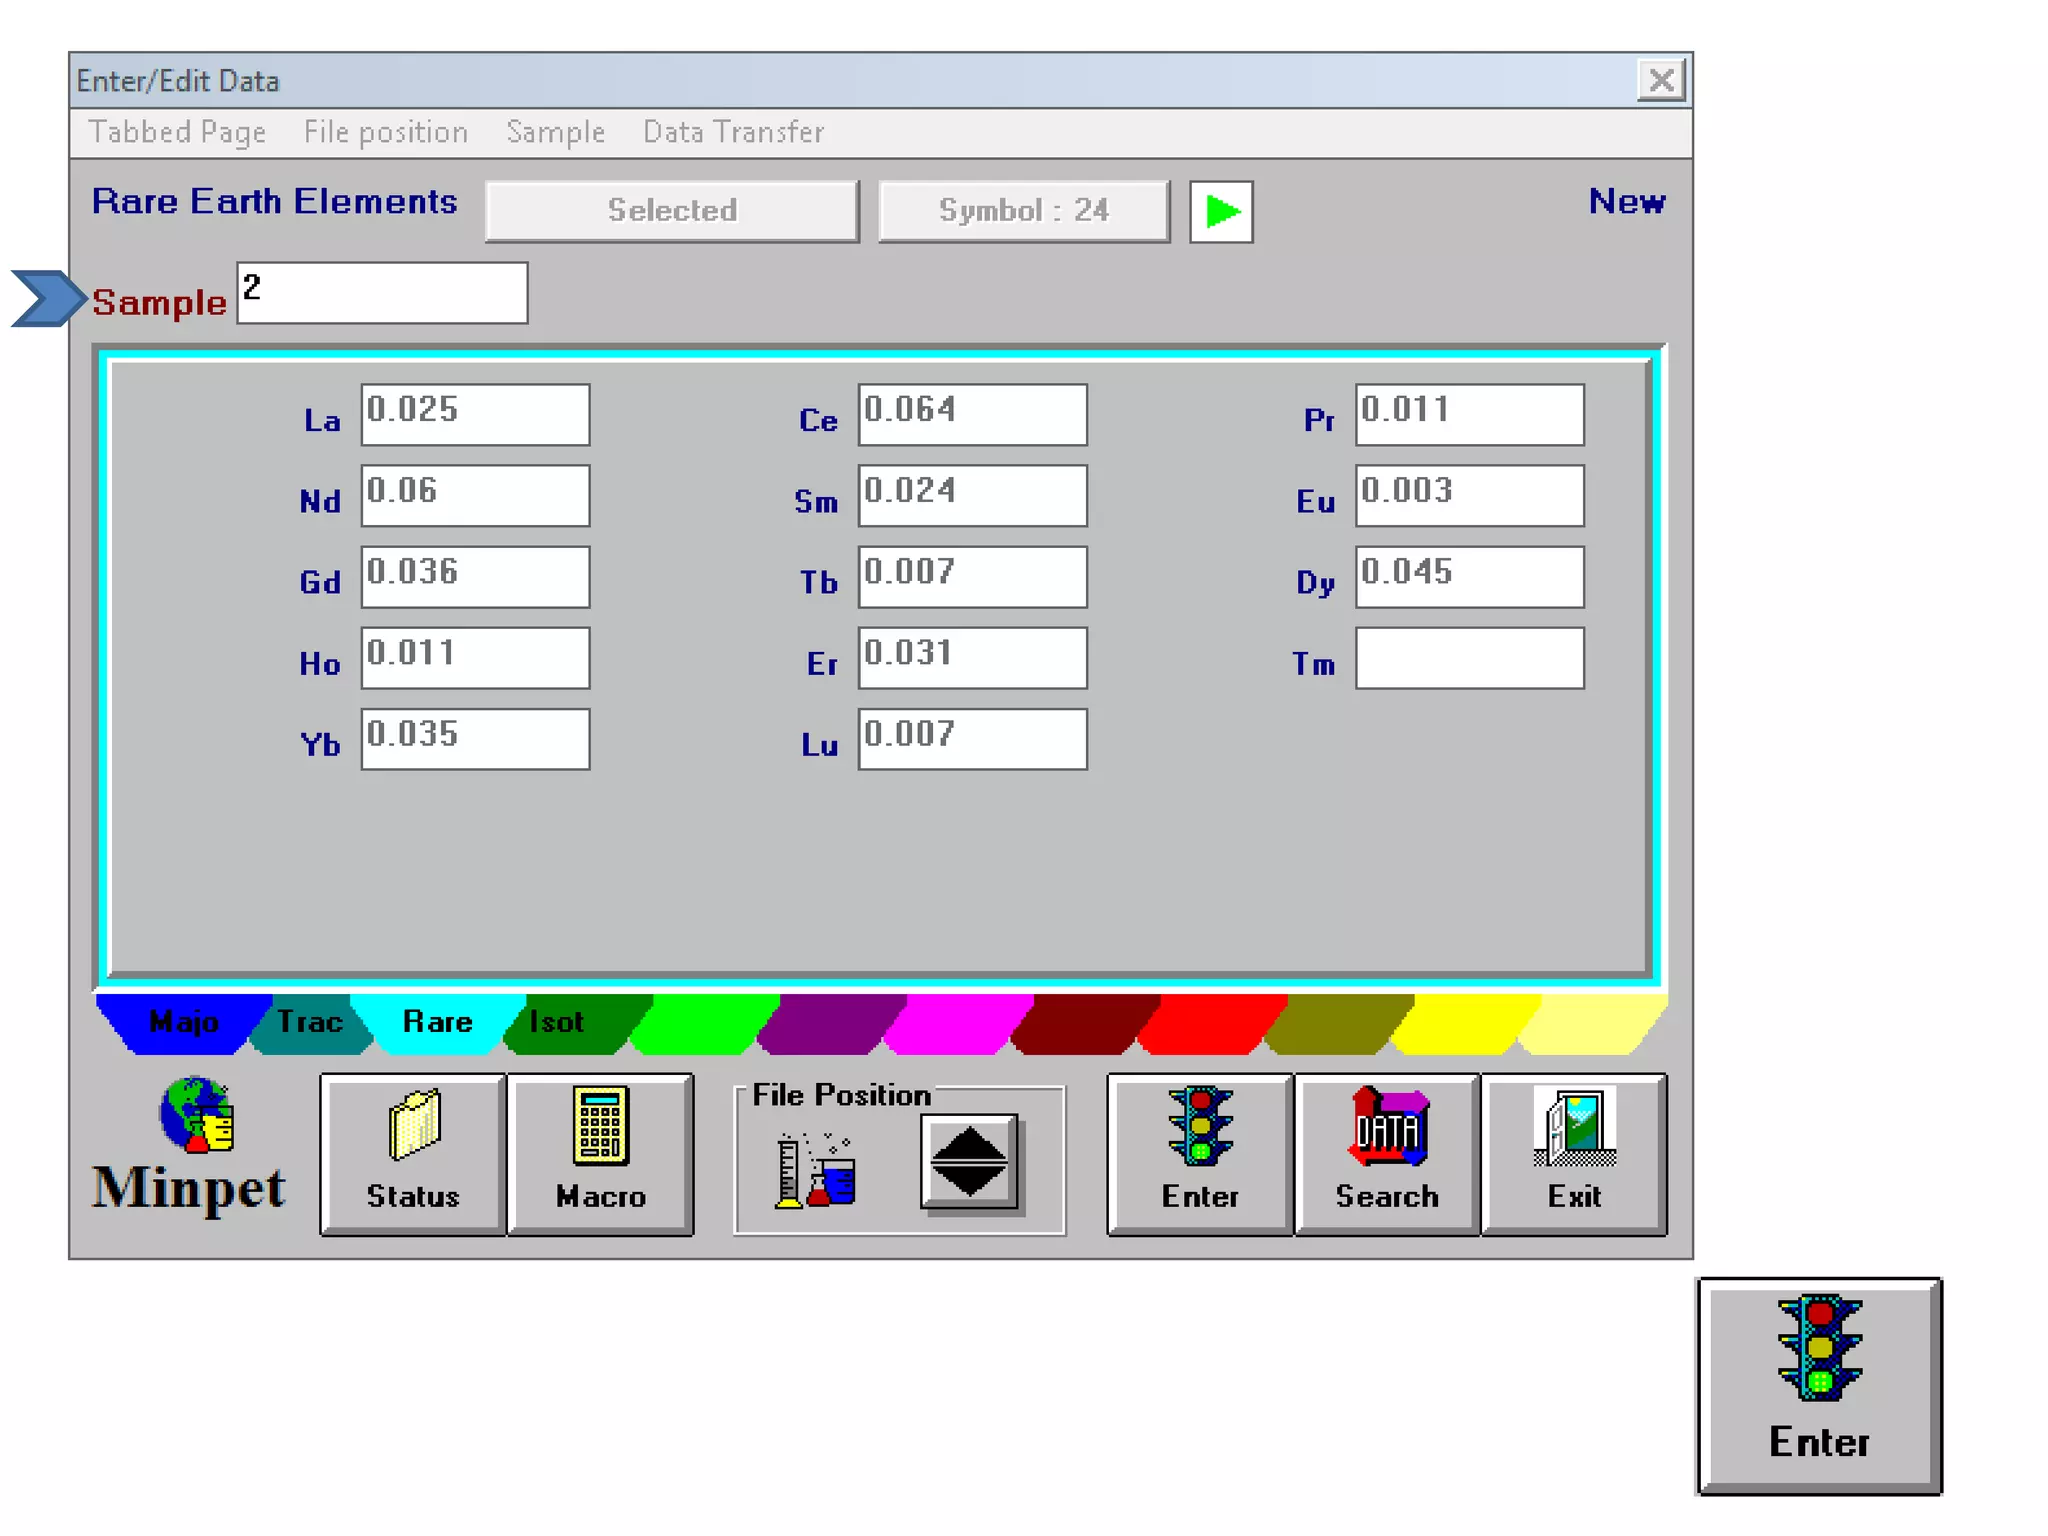Click the Exit door button
Viewport: 2048px width, 1536px height.
(1574, 1154)
